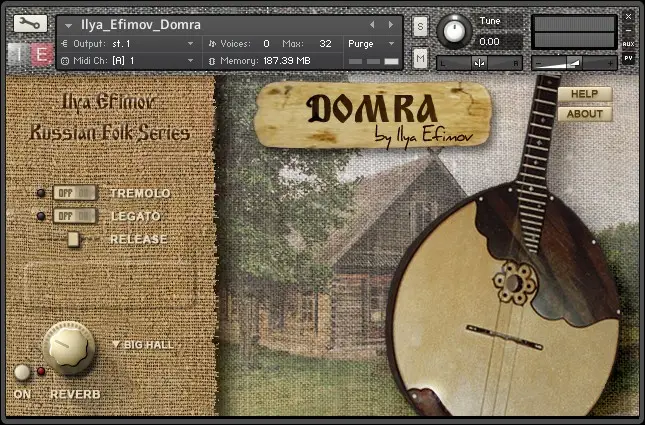This screenshot has height=425, width=645.
Task: Go to previous instrument preset arrow
Action: pos(372,25)
